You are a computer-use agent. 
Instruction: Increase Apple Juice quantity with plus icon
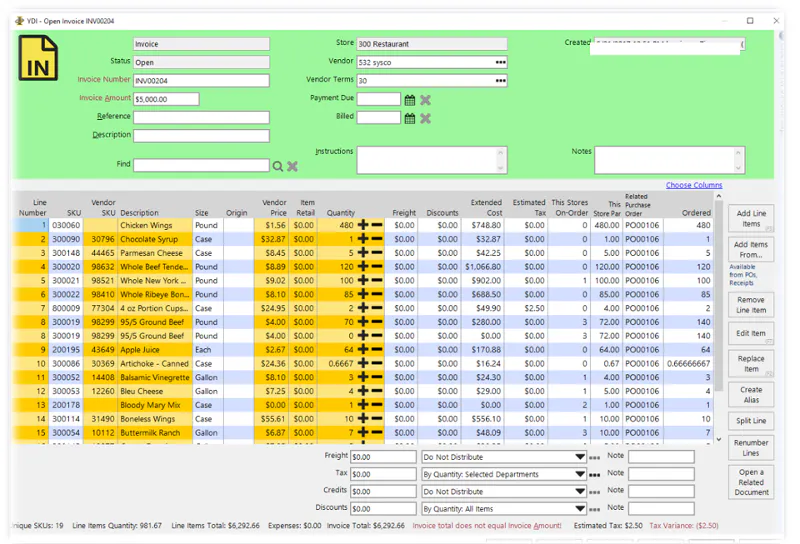point(363,350)
